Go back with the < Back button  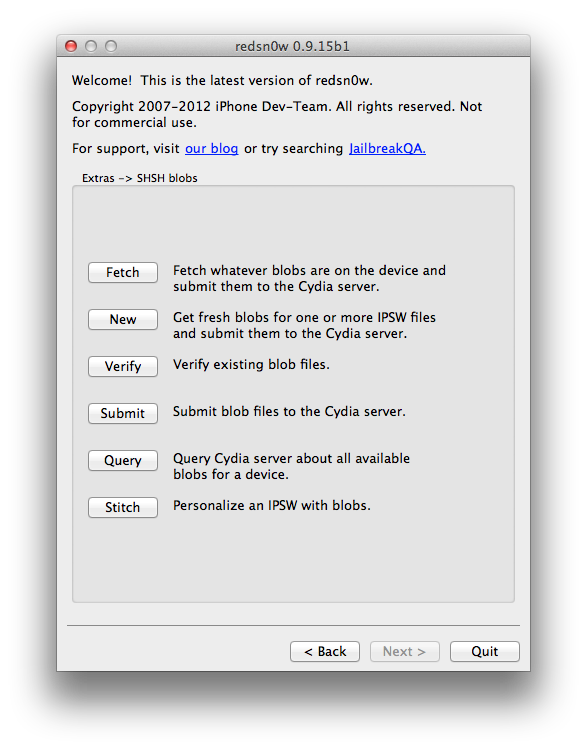[325, 651]
